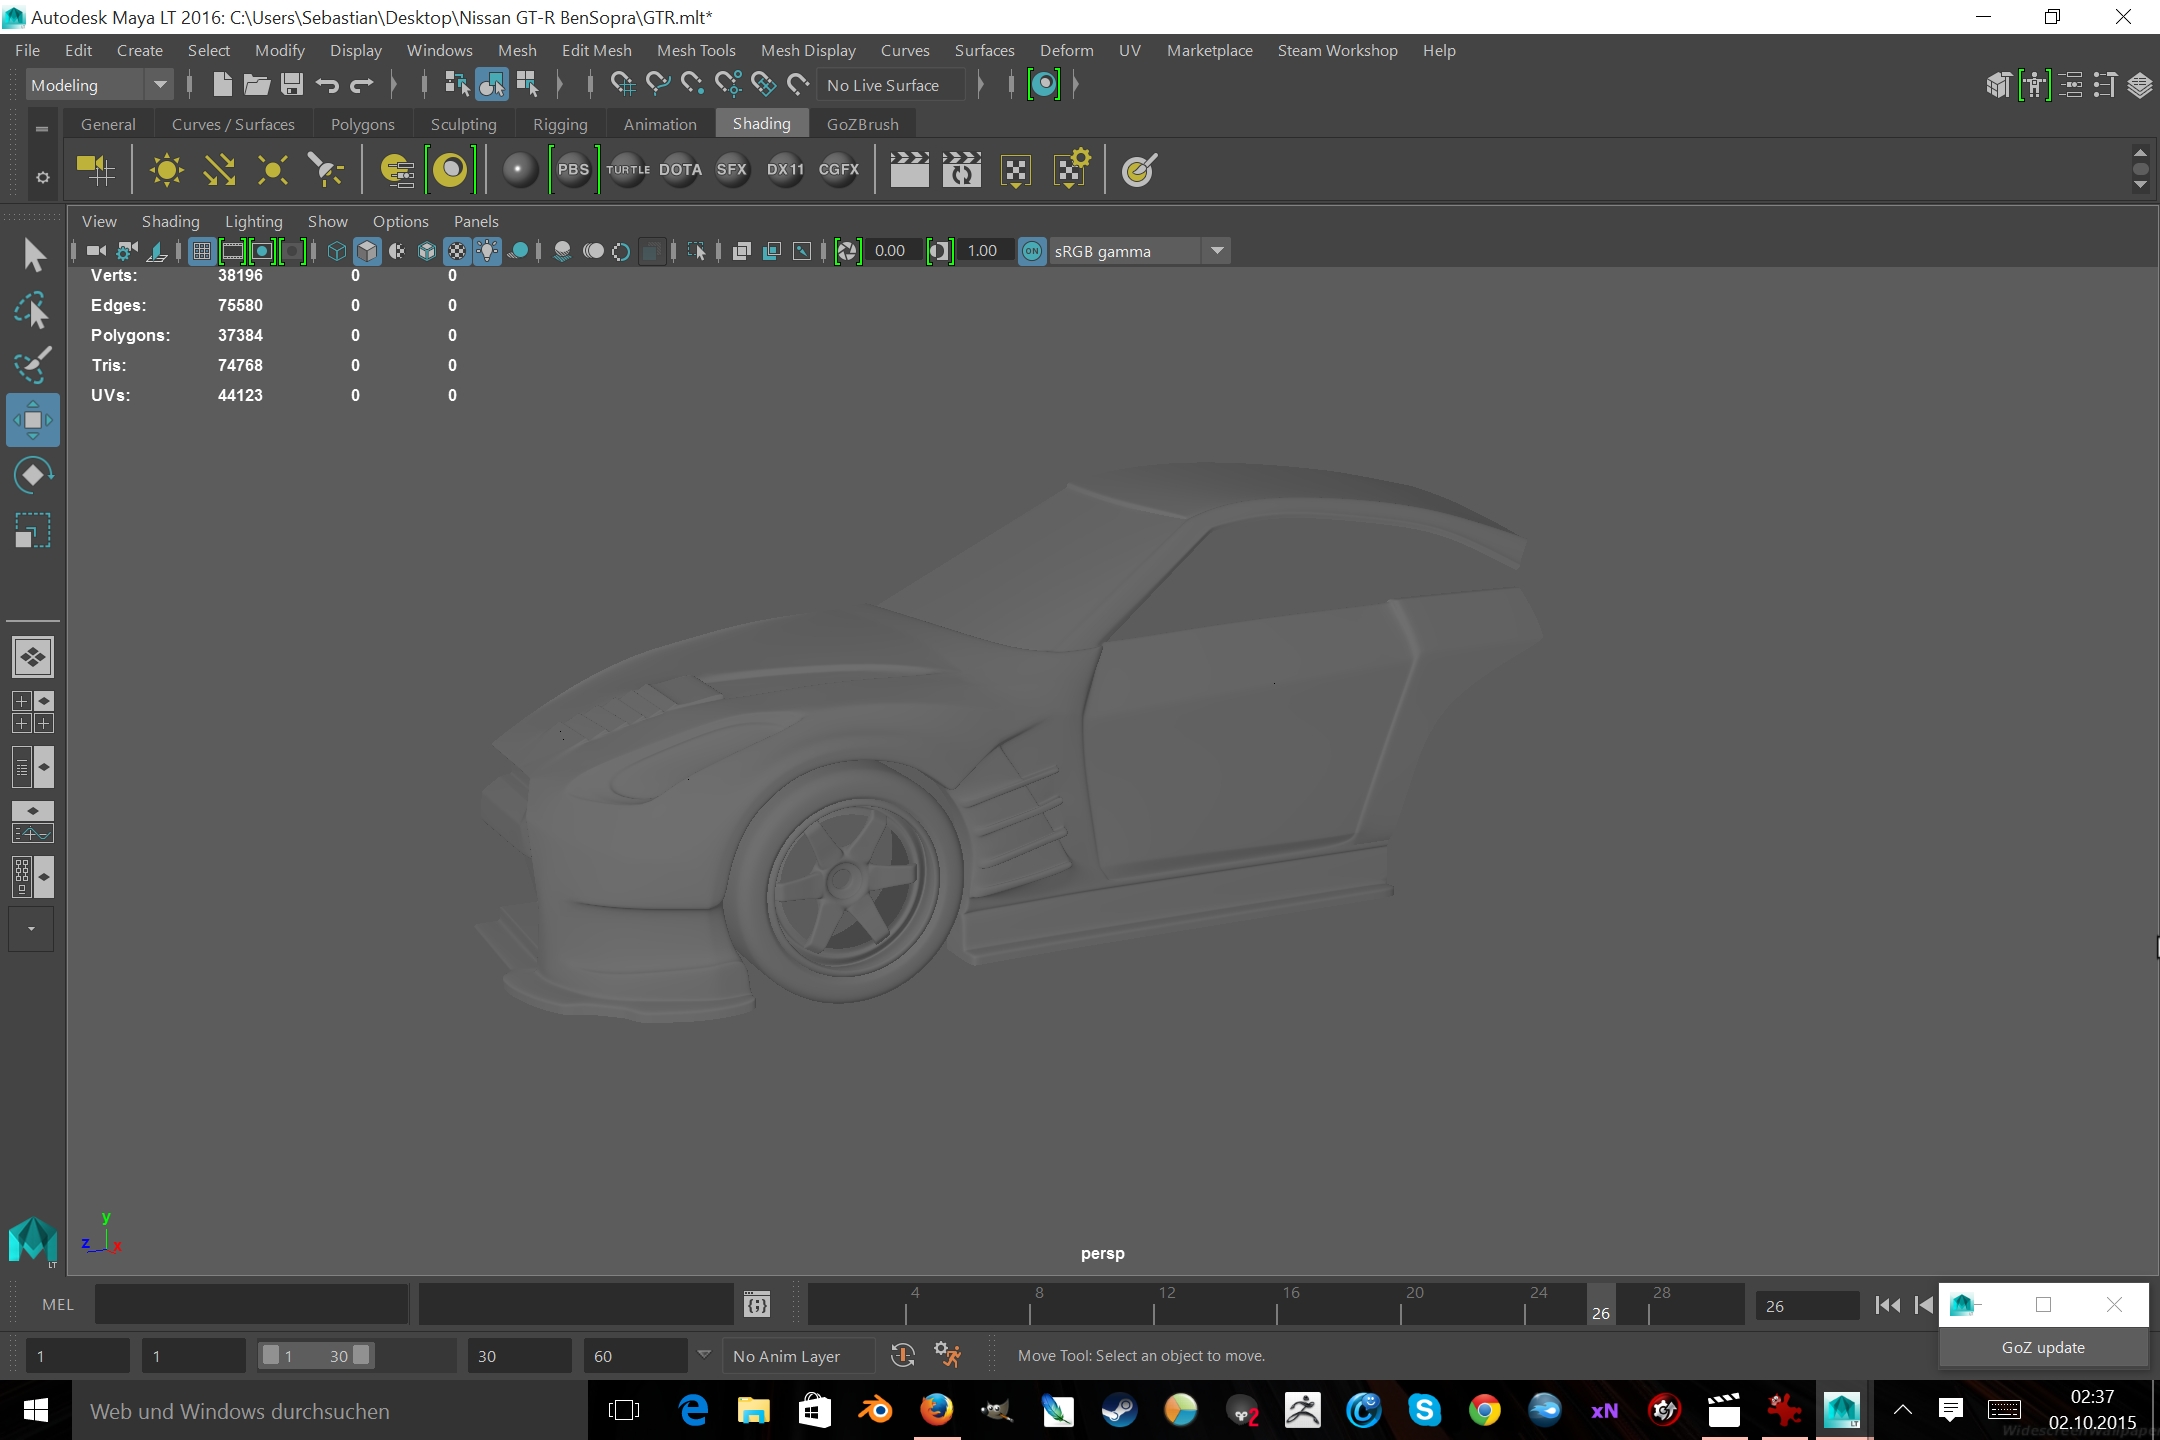
Task: Click the CGFX shader shelf icon
Action: pos(838,170)
